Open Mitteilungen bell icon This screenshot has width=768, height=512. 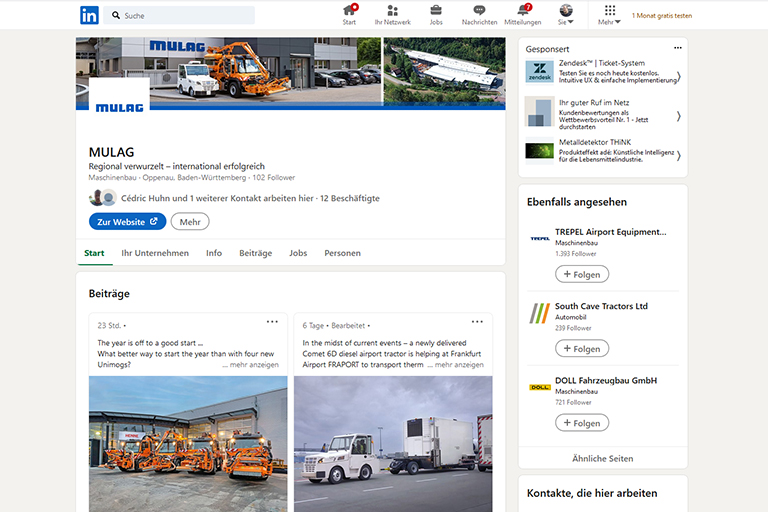pos(523,15)
